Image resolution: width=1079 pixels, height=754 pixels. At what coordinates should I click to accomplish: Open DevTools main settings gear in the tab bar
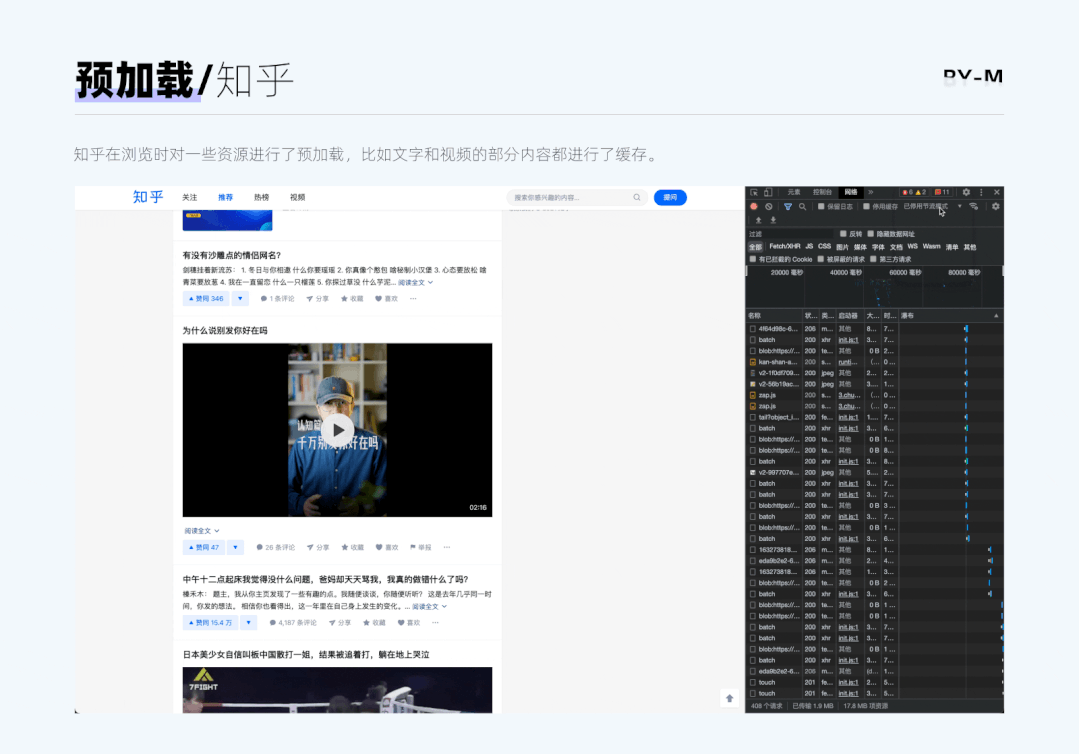click(966, 193)
